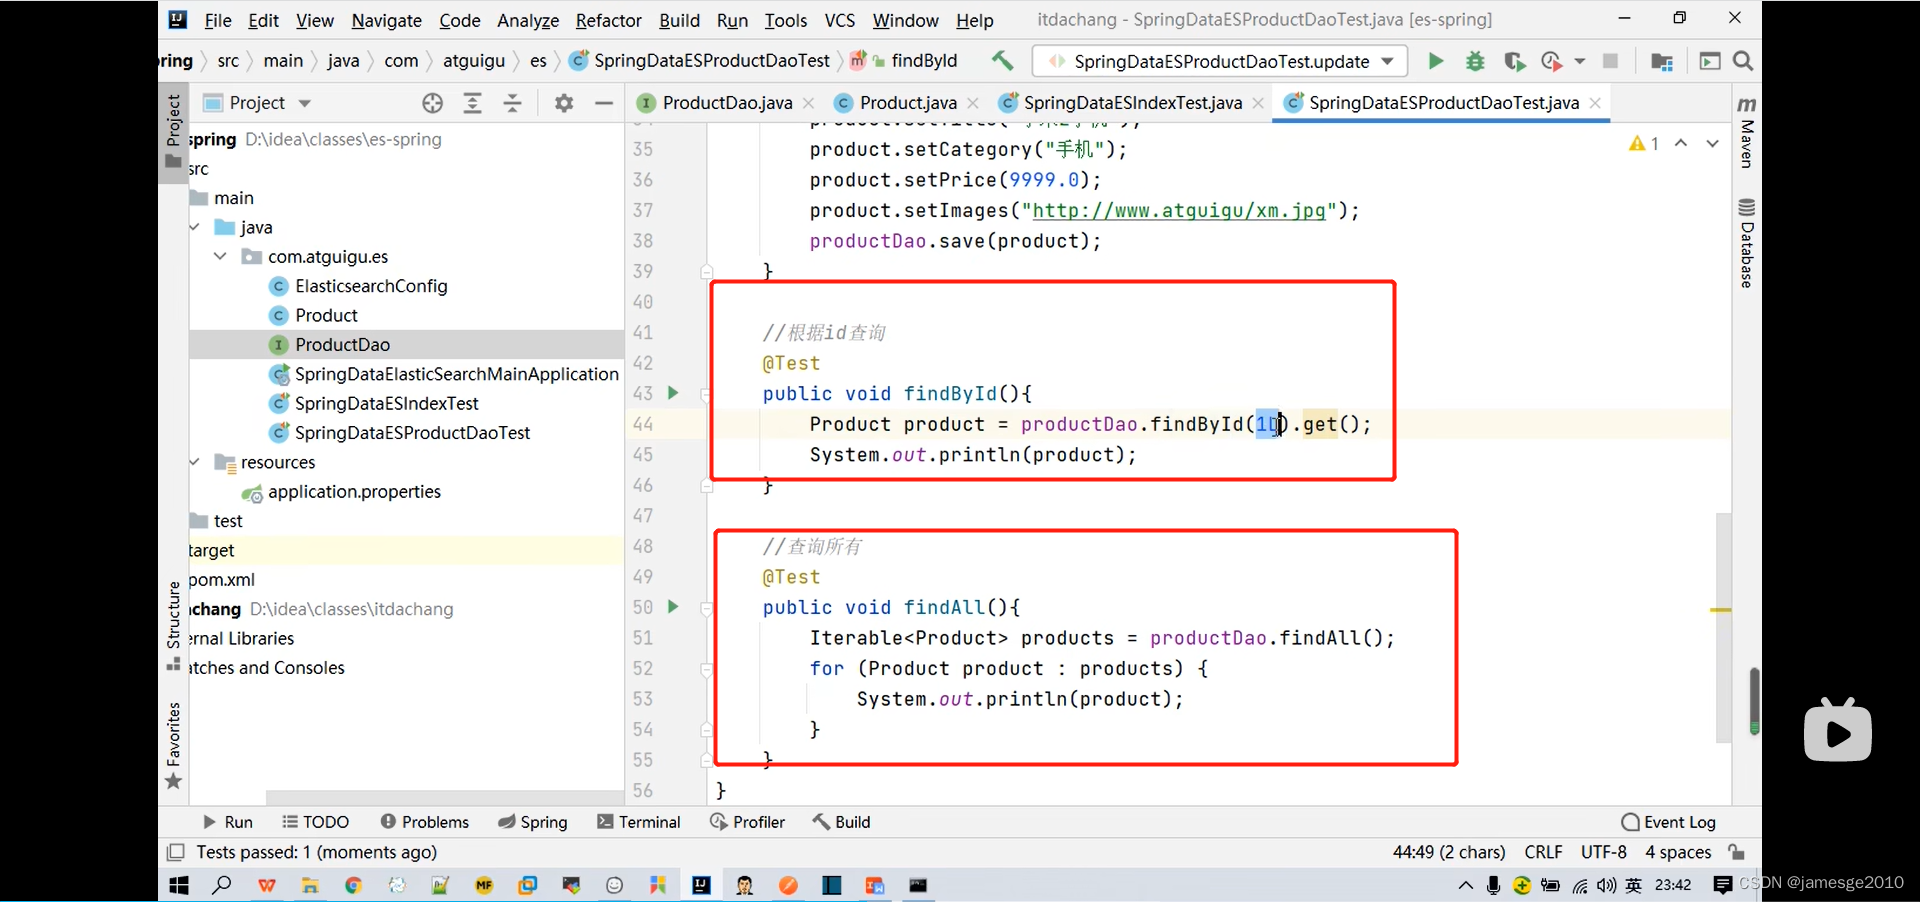This screenshot has width=1920, height=902.
Task: Close the SpringDataESIndexTest.java tab
Action: [x=1259, y=103]
